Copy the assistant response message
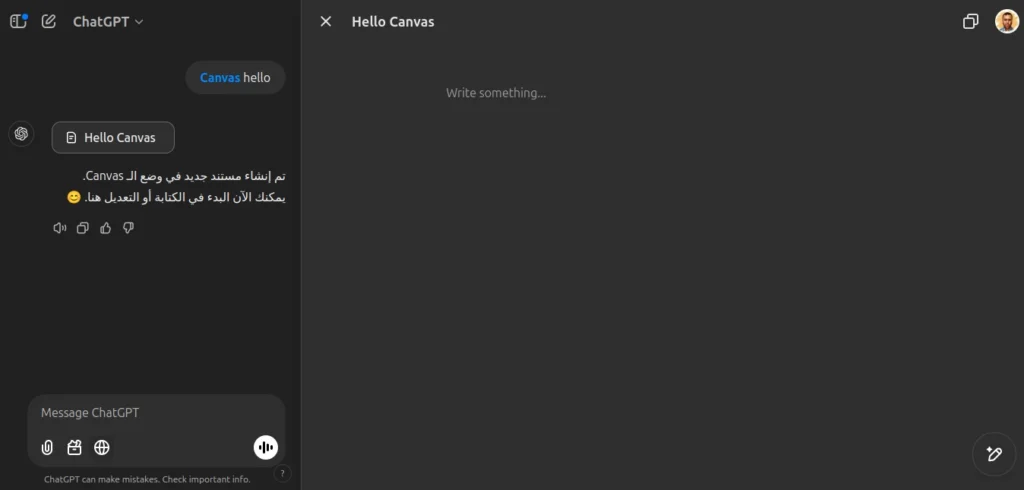 (x=82, y=228)
